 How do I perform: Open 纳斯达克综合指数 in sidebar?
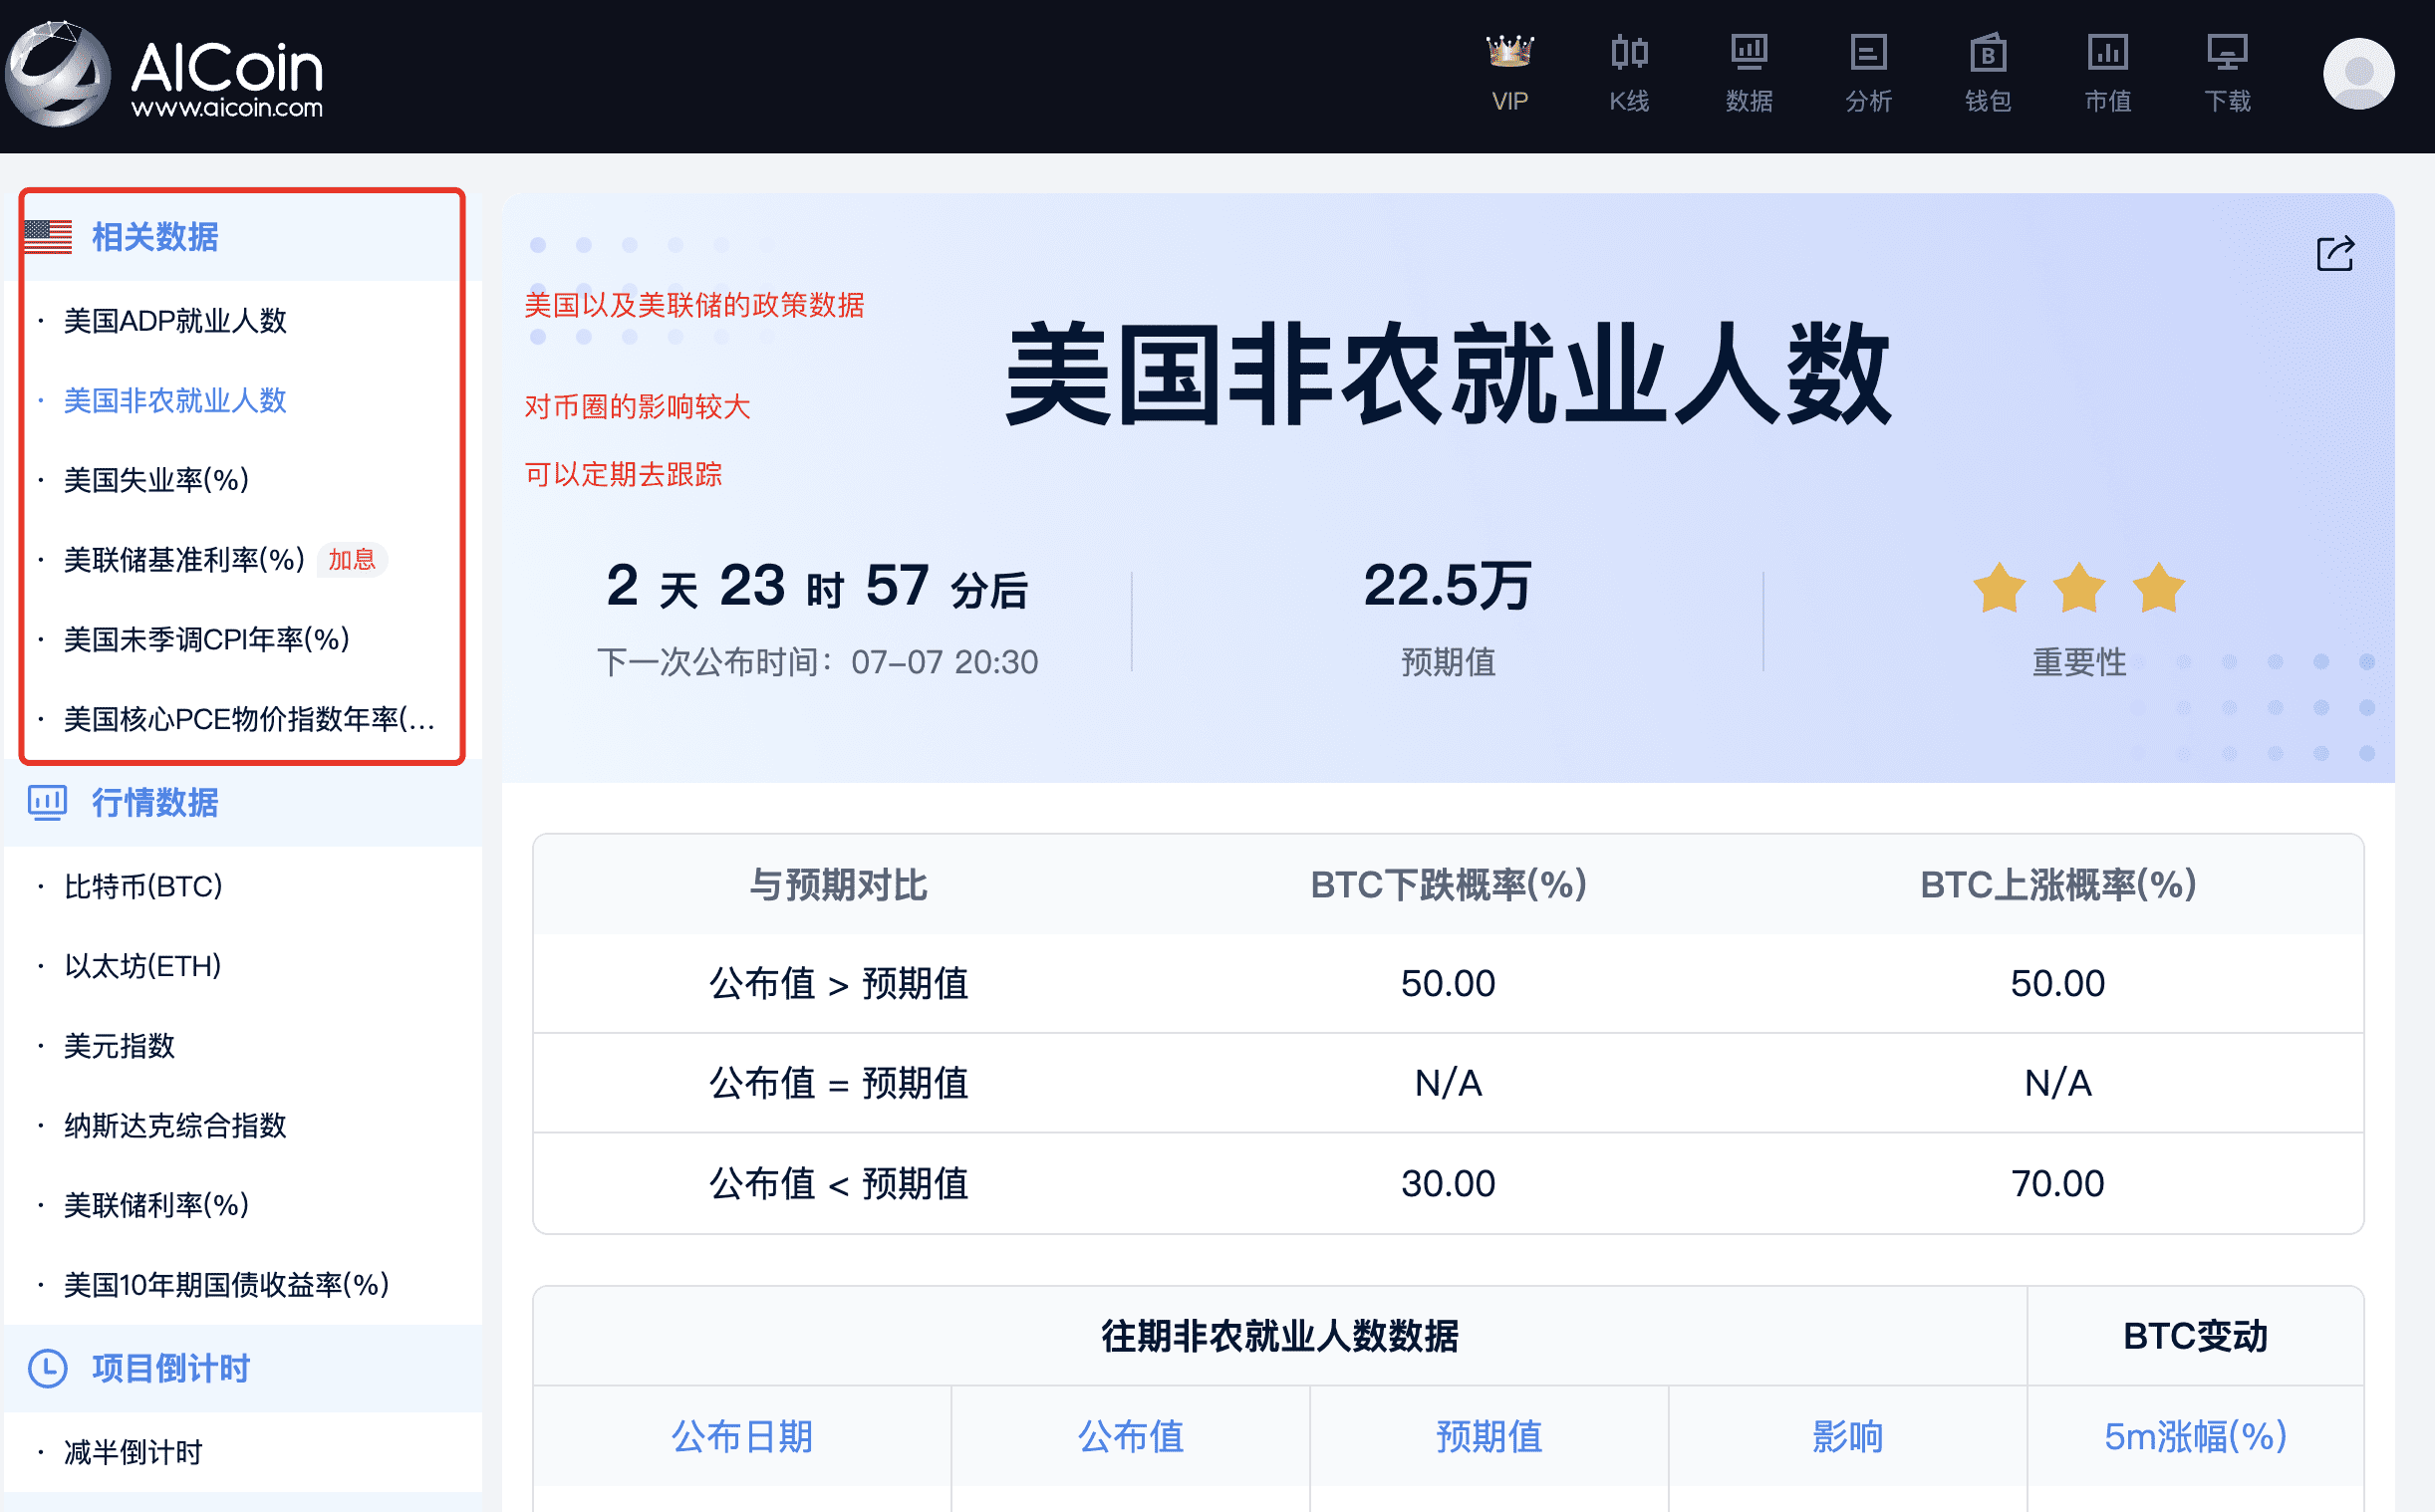pos(175,1125)
